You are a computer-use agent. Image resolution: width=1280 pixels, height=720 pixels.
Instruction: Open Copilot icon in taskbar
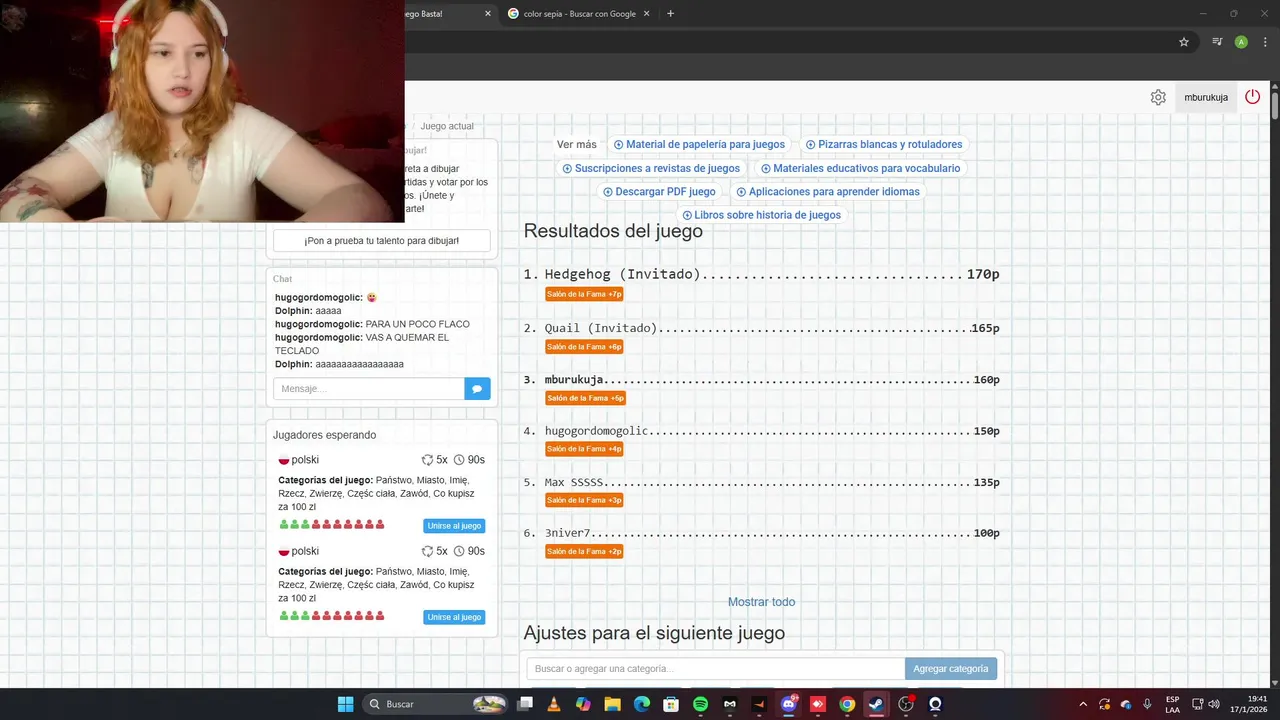583,704
